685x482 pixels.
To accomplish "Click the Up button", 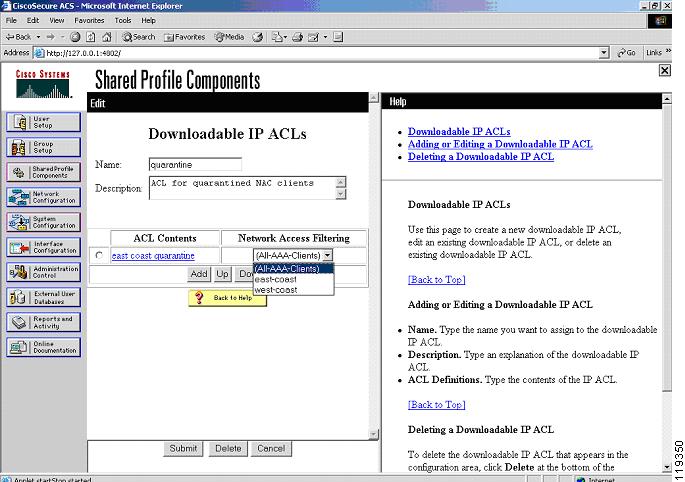I will coord(222,274).
